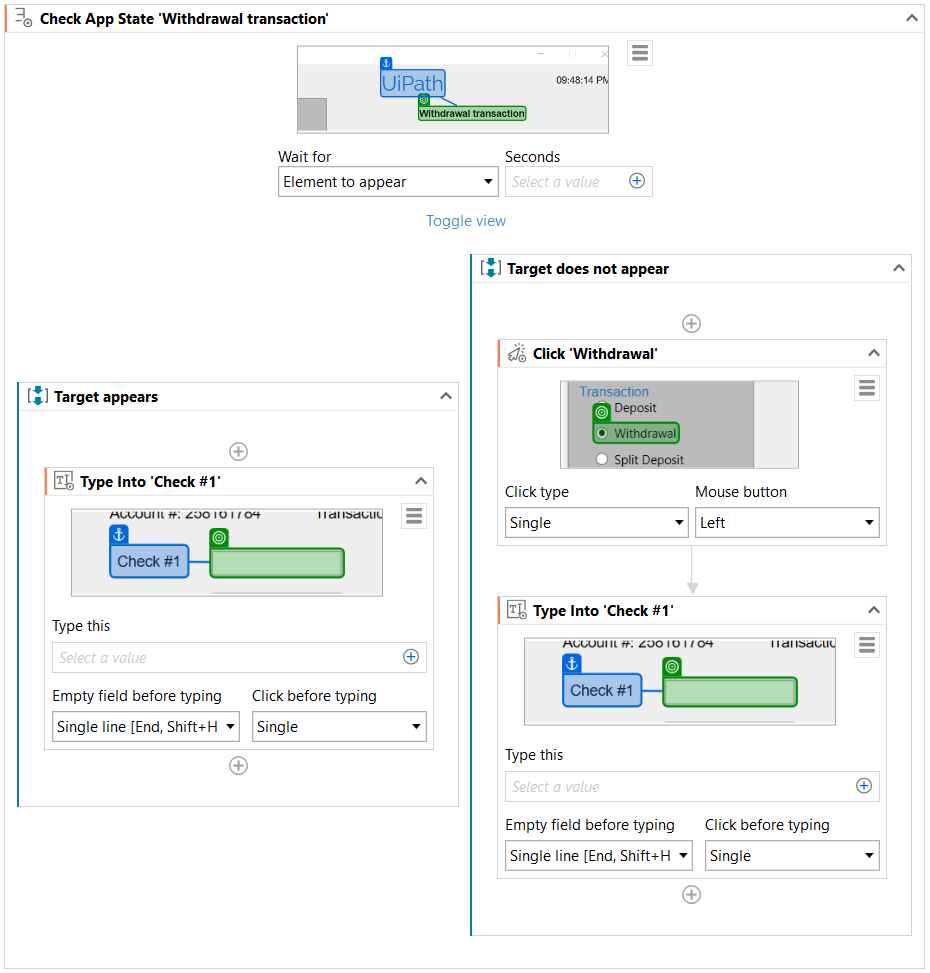930x973 pixels.
Task: Click the Toggle view link
Action: click(x=466, y=220)
